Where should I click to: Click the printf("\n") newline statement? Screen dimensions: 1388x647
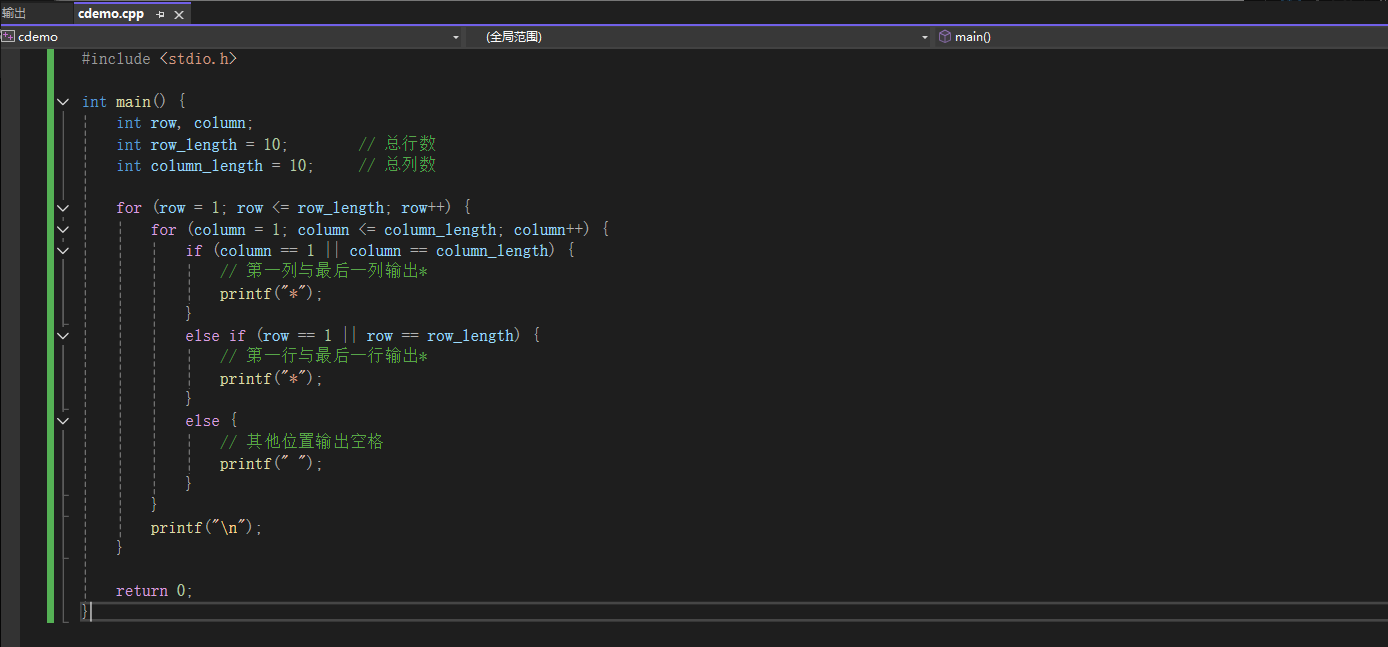click(x=206, y=527)
